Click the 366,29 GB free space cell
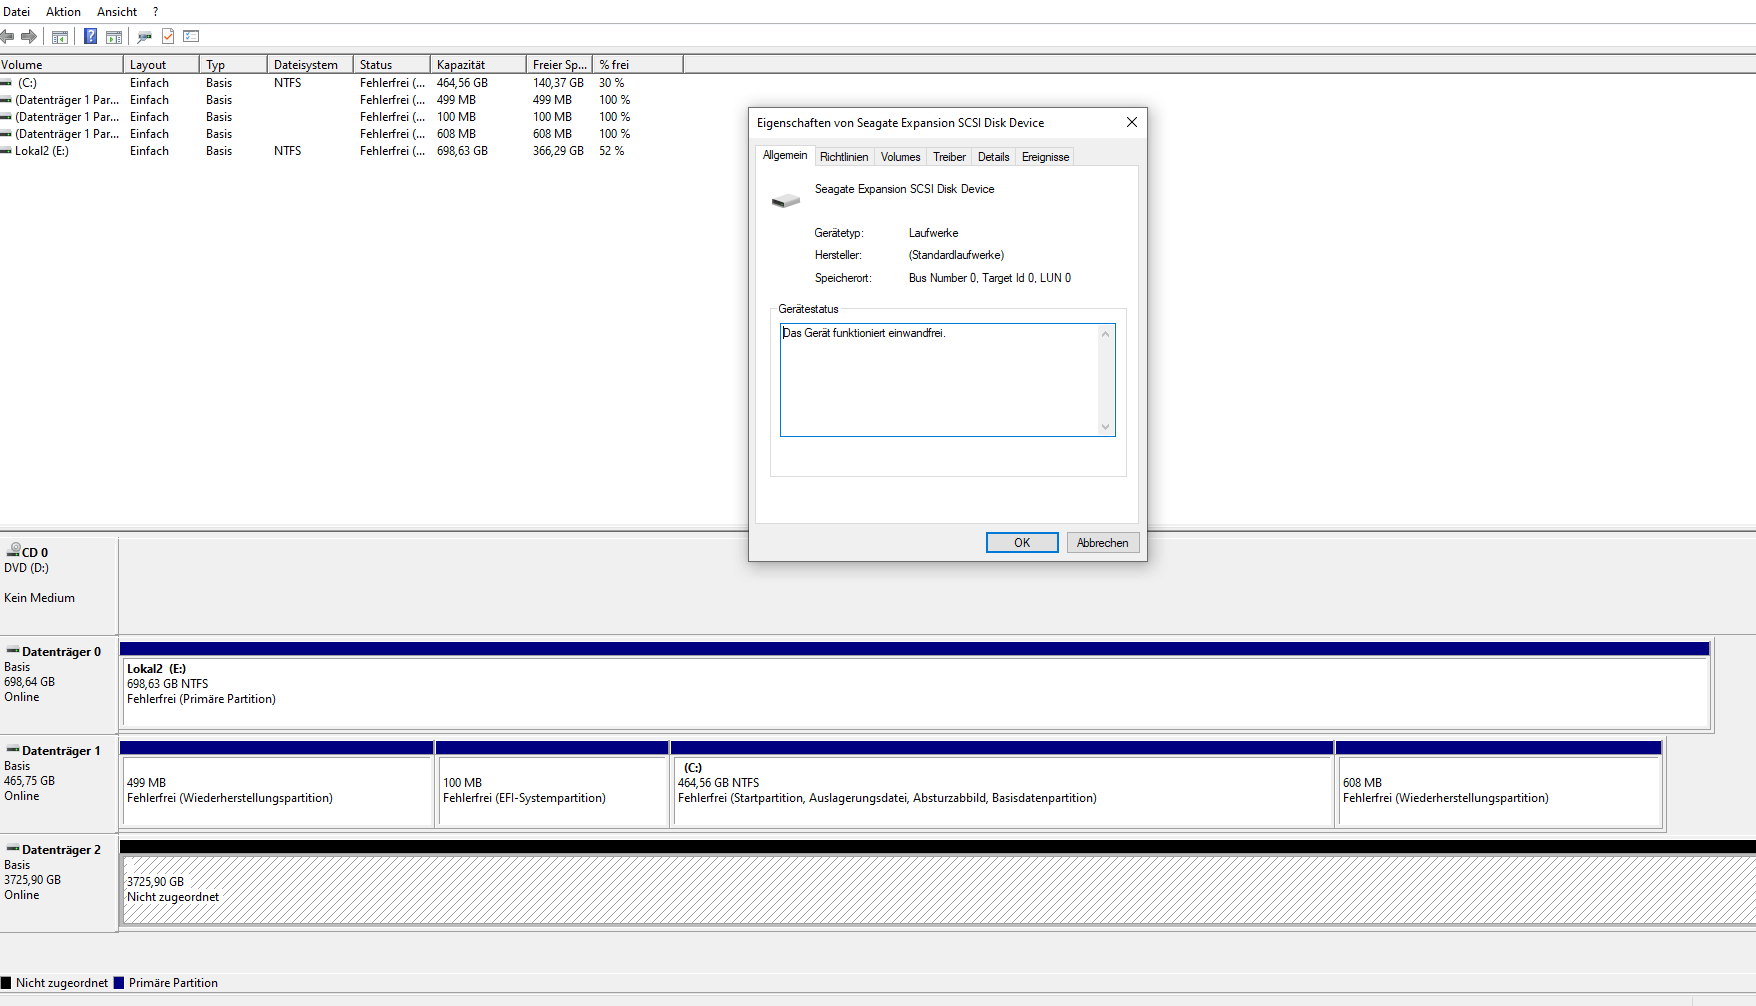1756x1006 pixels. tap(558, 151)
